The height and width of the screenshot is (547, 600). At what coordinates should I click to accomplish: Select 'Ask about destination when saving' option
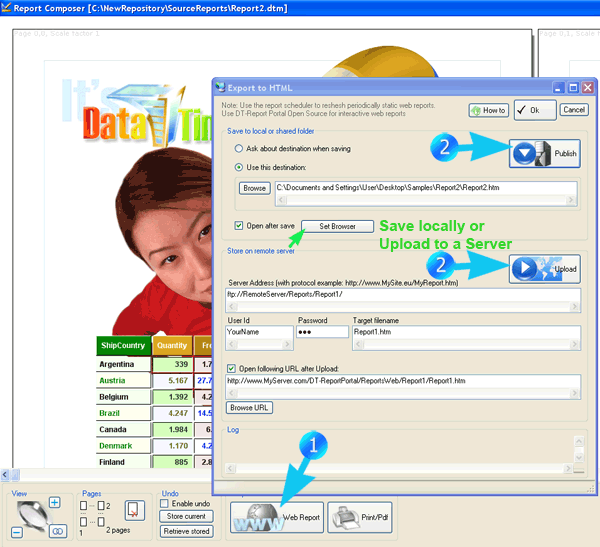click(x=239, y=149)
